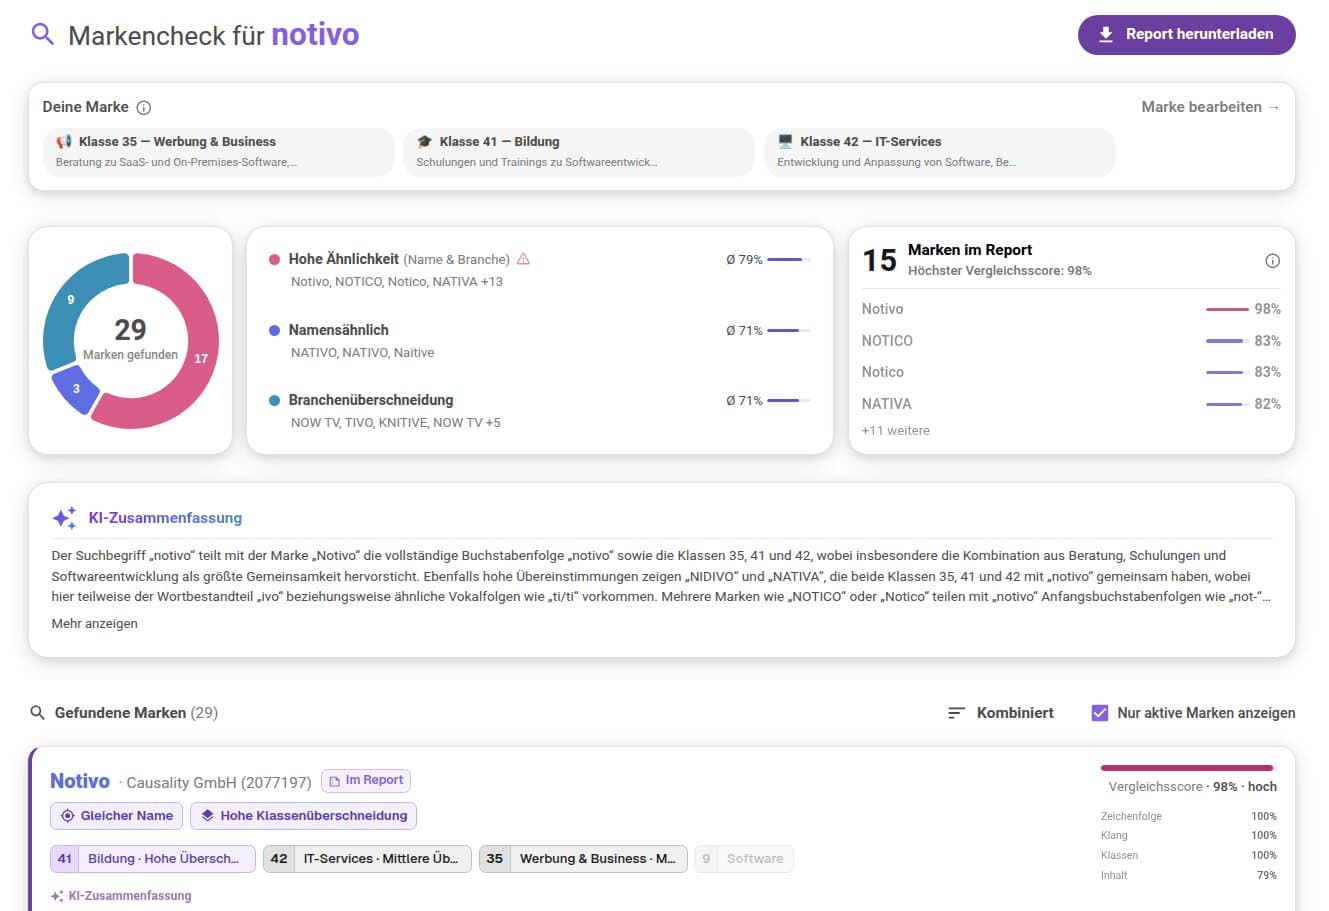Click the blue donut segment labeled 3
The image size is (1329, 911).
click(76, 388)
